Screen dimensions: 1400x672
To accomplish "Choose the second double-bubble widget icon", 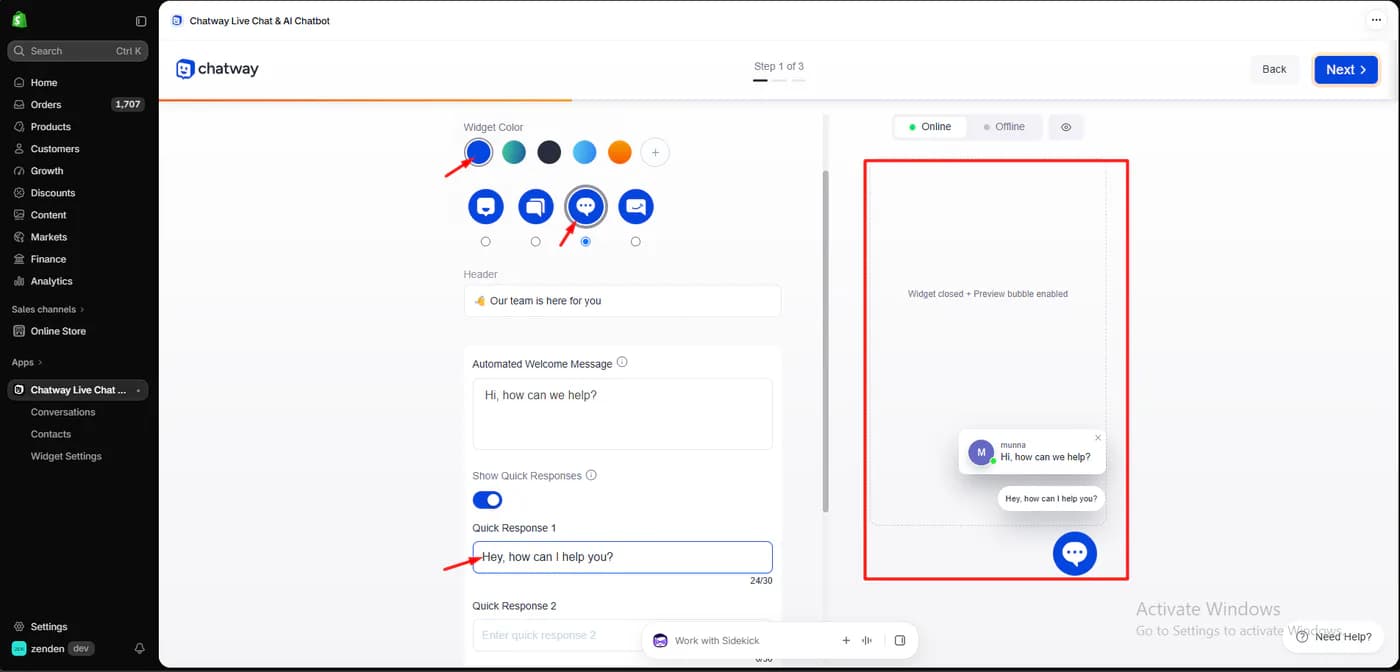I will (x=536, y=207).
